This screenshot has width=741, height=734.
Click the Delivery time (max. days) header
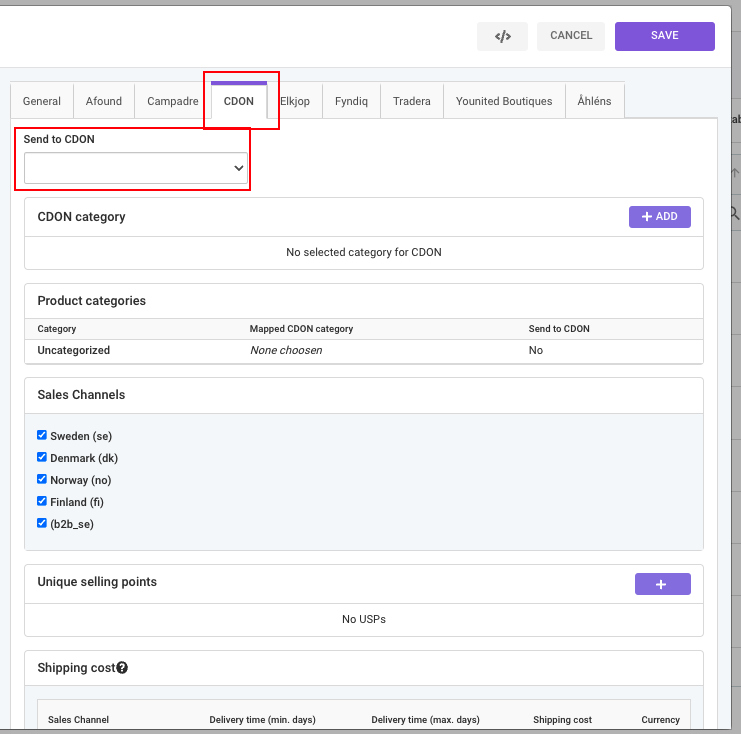(x=425, y=720)
